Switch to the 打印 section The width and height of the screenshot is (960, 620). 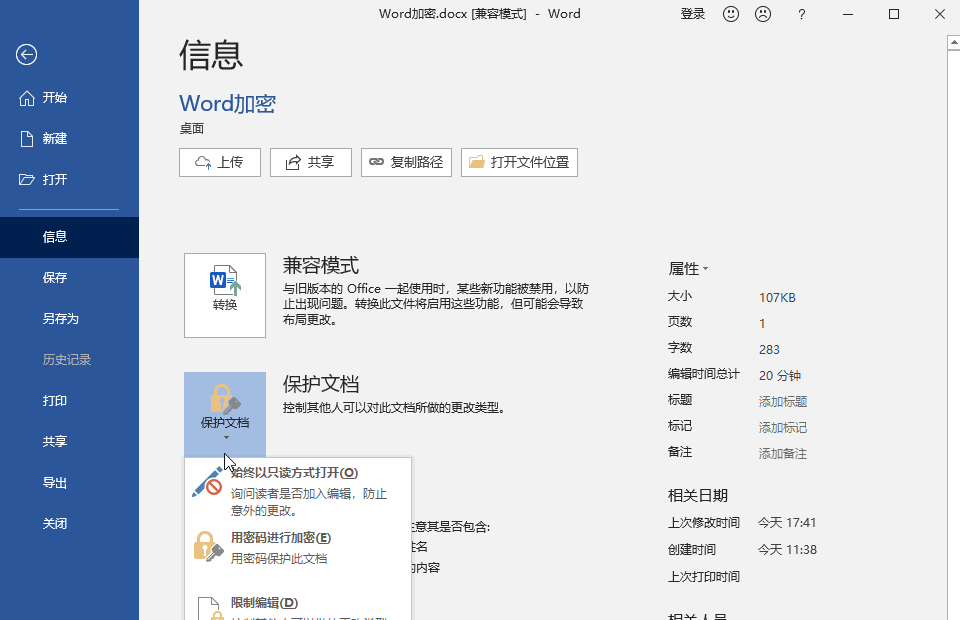(55, 400)
